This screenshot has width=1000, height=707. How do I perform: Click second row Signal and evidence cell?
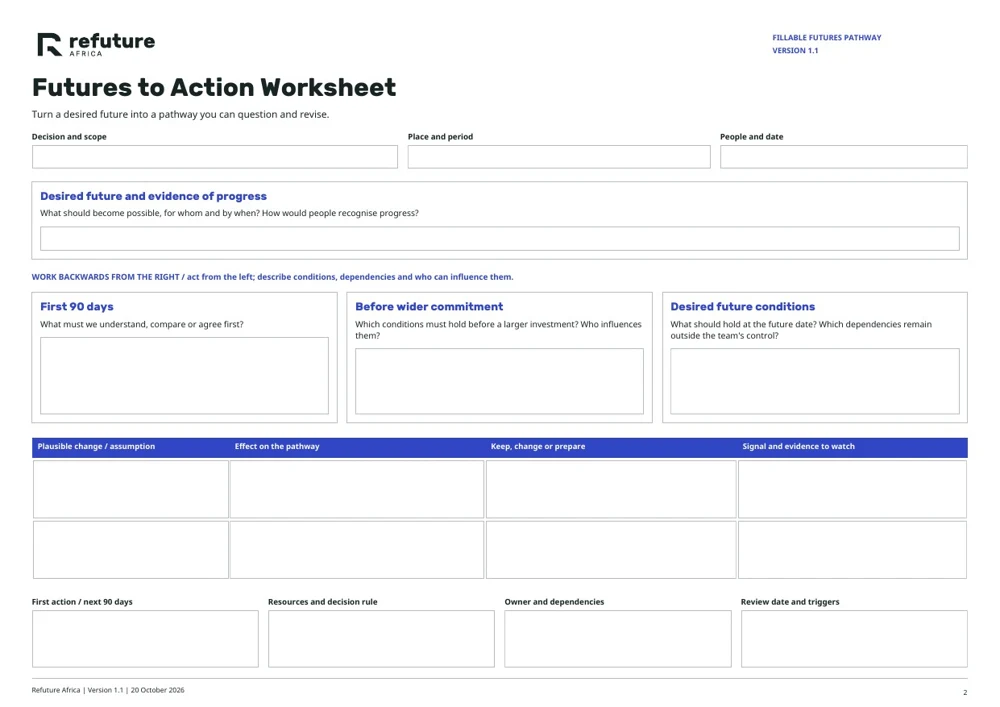(x=853, y=550)
